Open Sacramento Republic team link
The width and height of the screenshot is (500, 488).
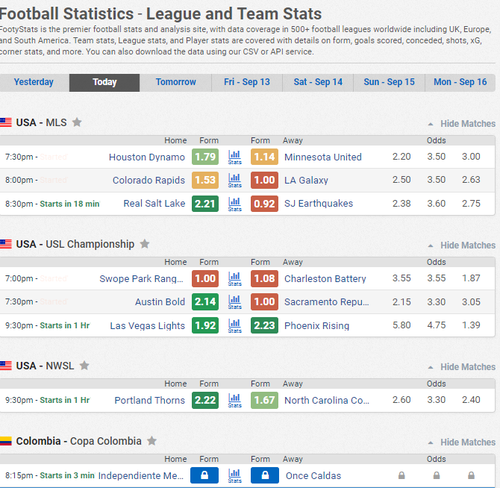click(x=326, y=302)
